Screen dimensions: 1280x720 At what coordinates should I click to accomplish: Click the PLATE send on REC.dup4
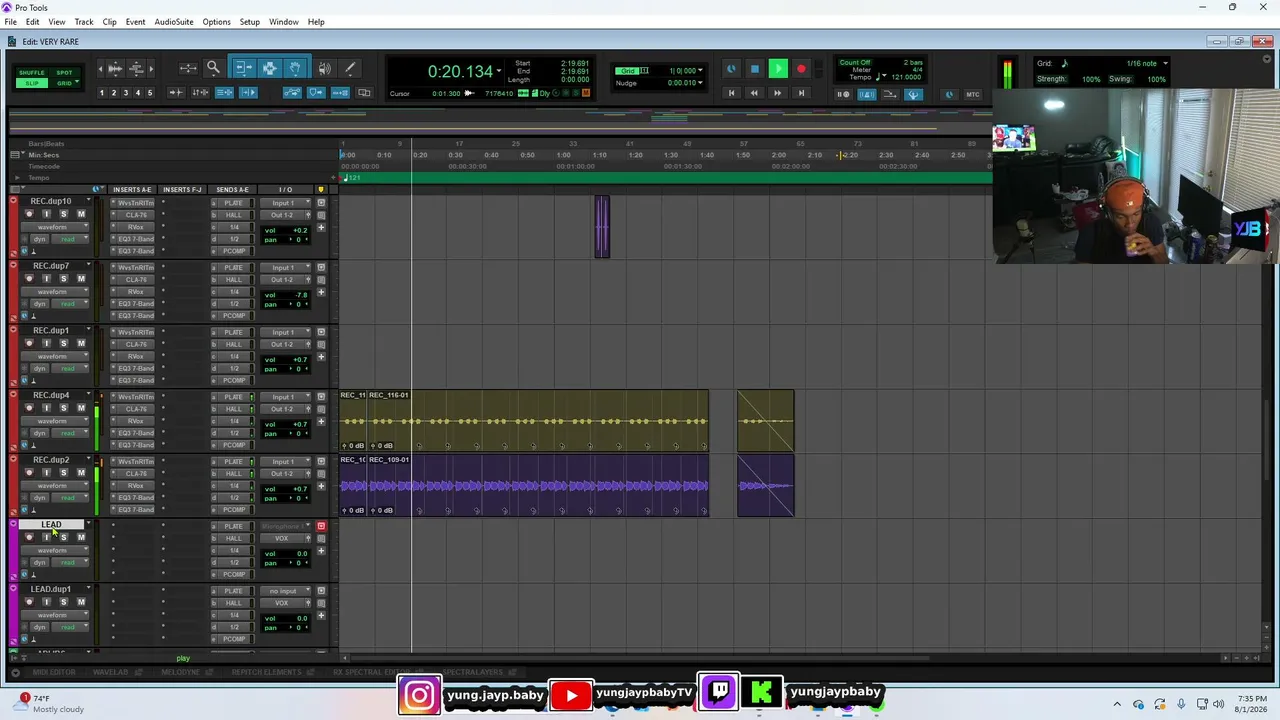click(x=233, y=397)
